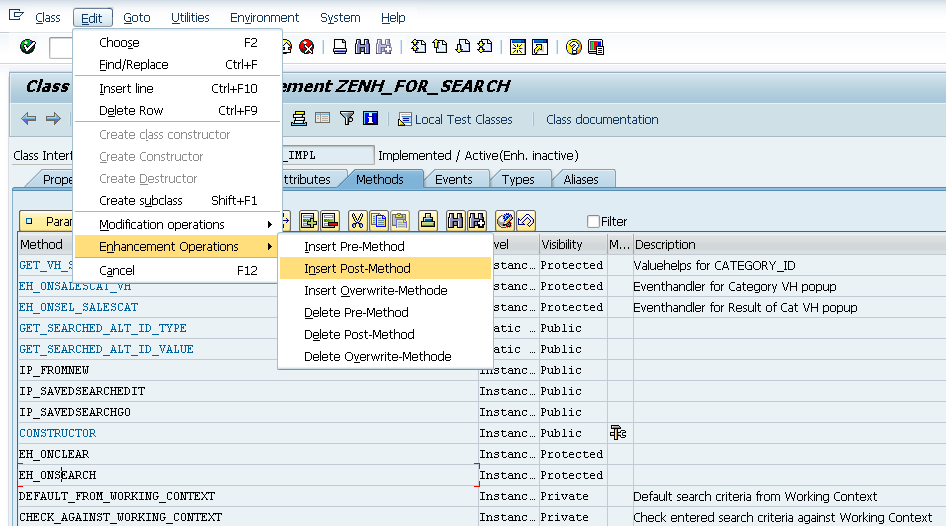Click the Find binoculars icon in the methods toolbar
This screenshot has height=526, width=946.
coord(456,221)
